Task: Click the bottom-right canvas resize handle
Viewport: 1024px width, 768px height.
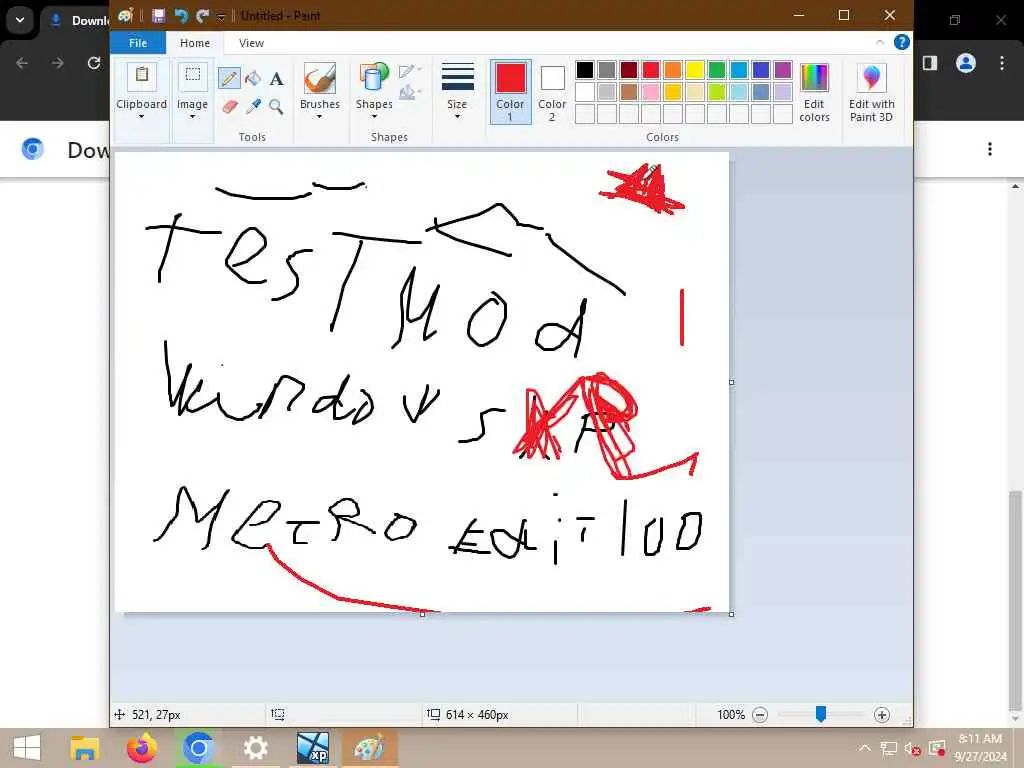Action: pyautogui.click(x=731, y=615)
